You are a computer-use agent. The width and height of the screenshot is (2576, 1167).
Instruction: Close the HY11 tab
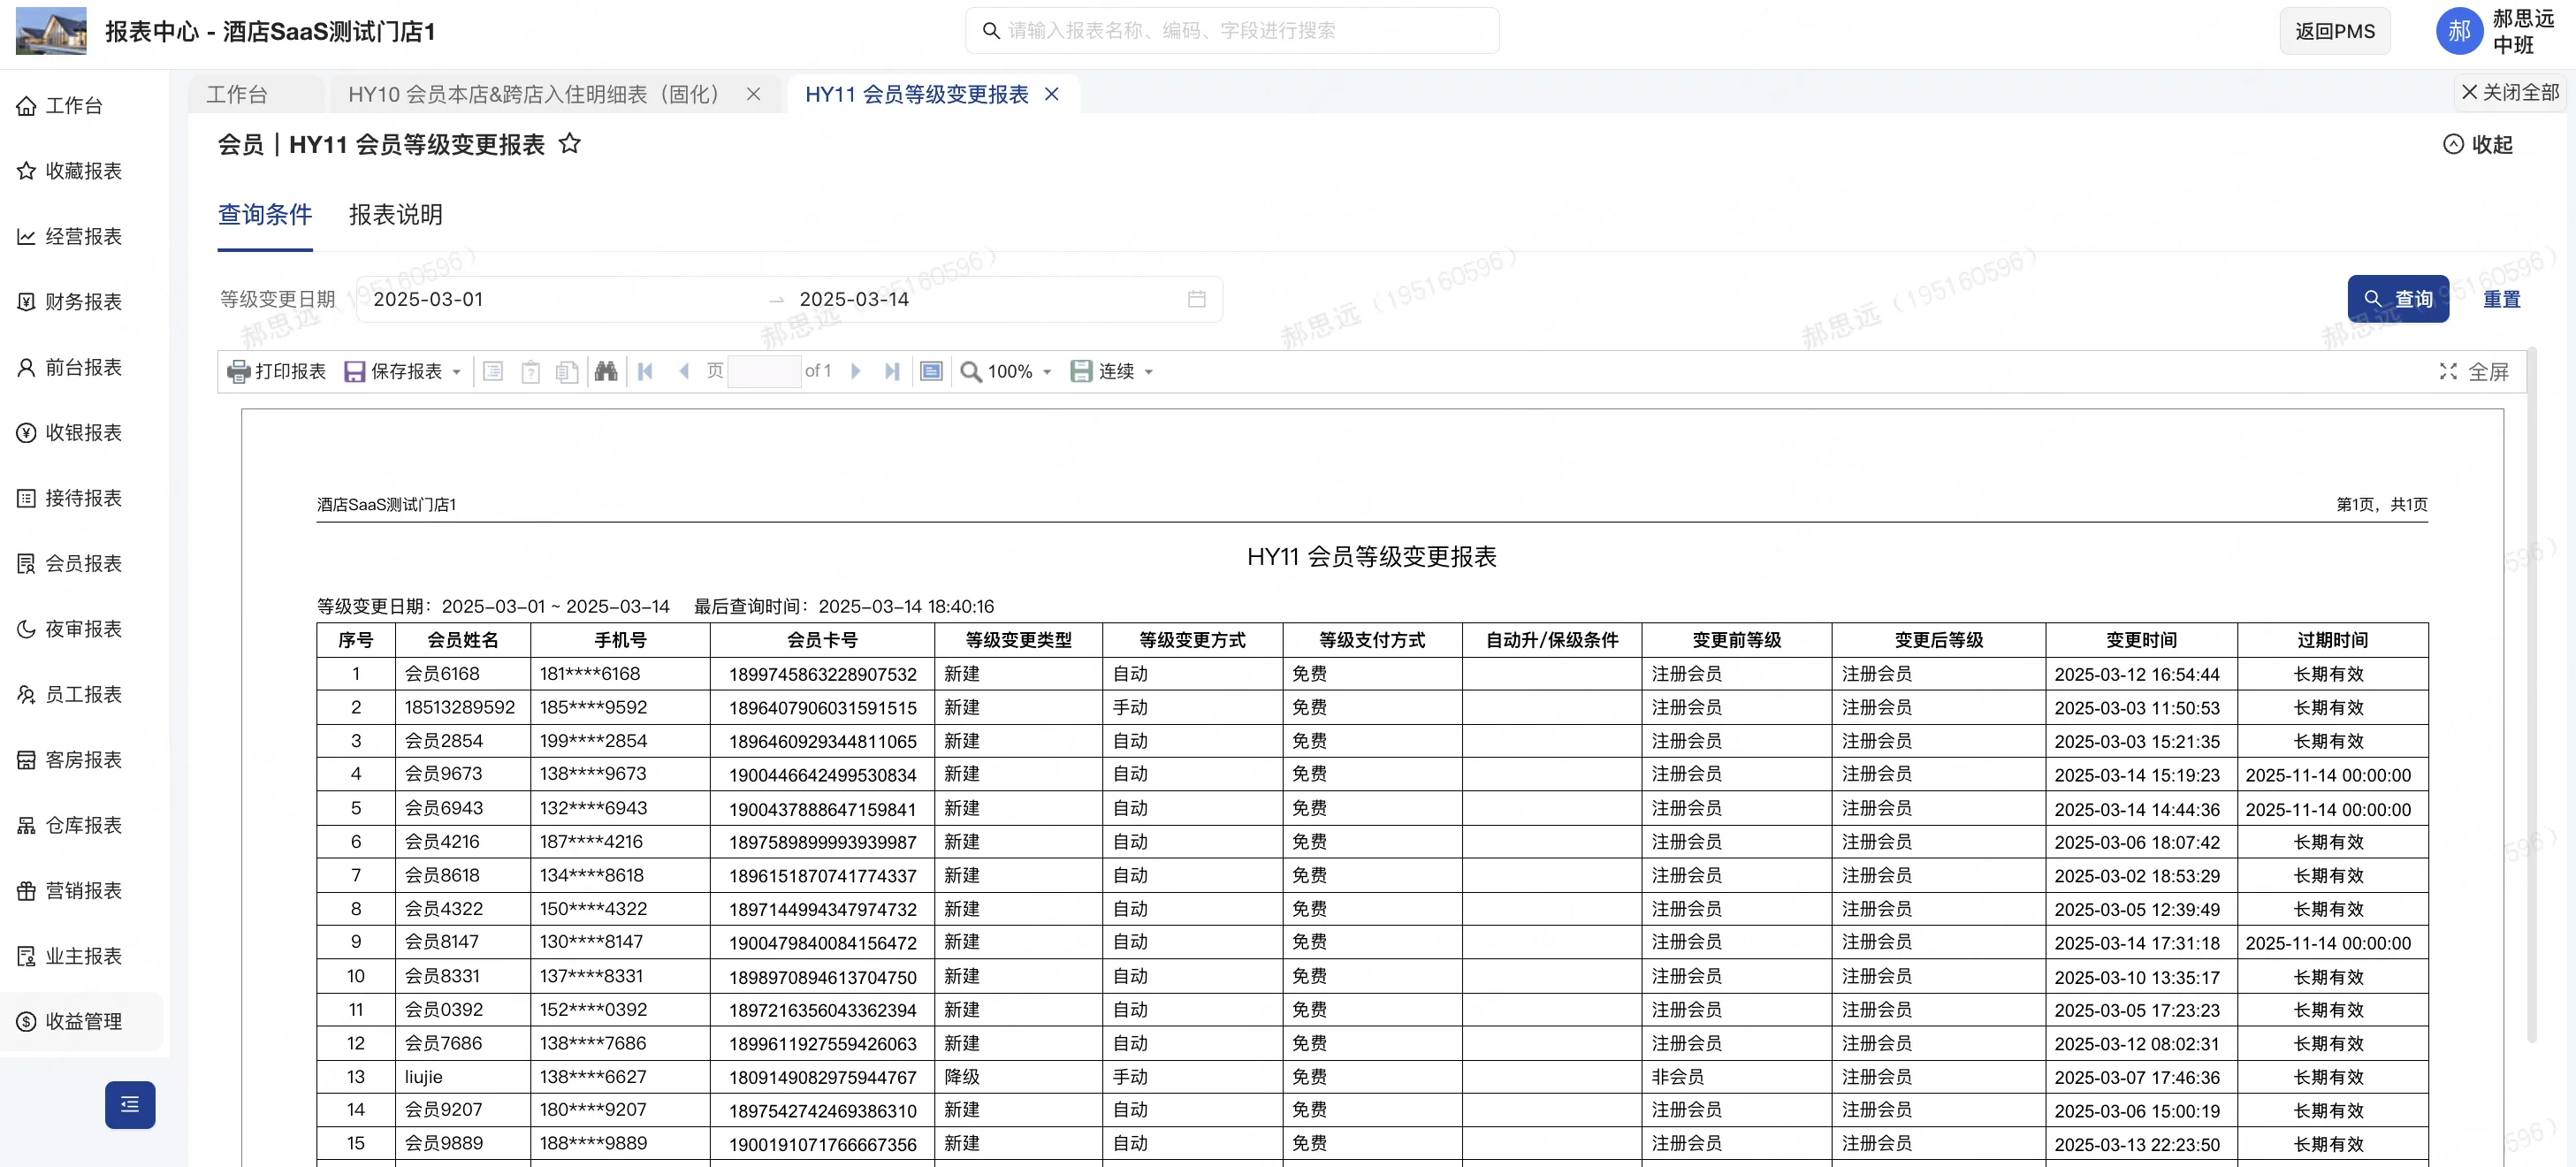[1052, 94]
